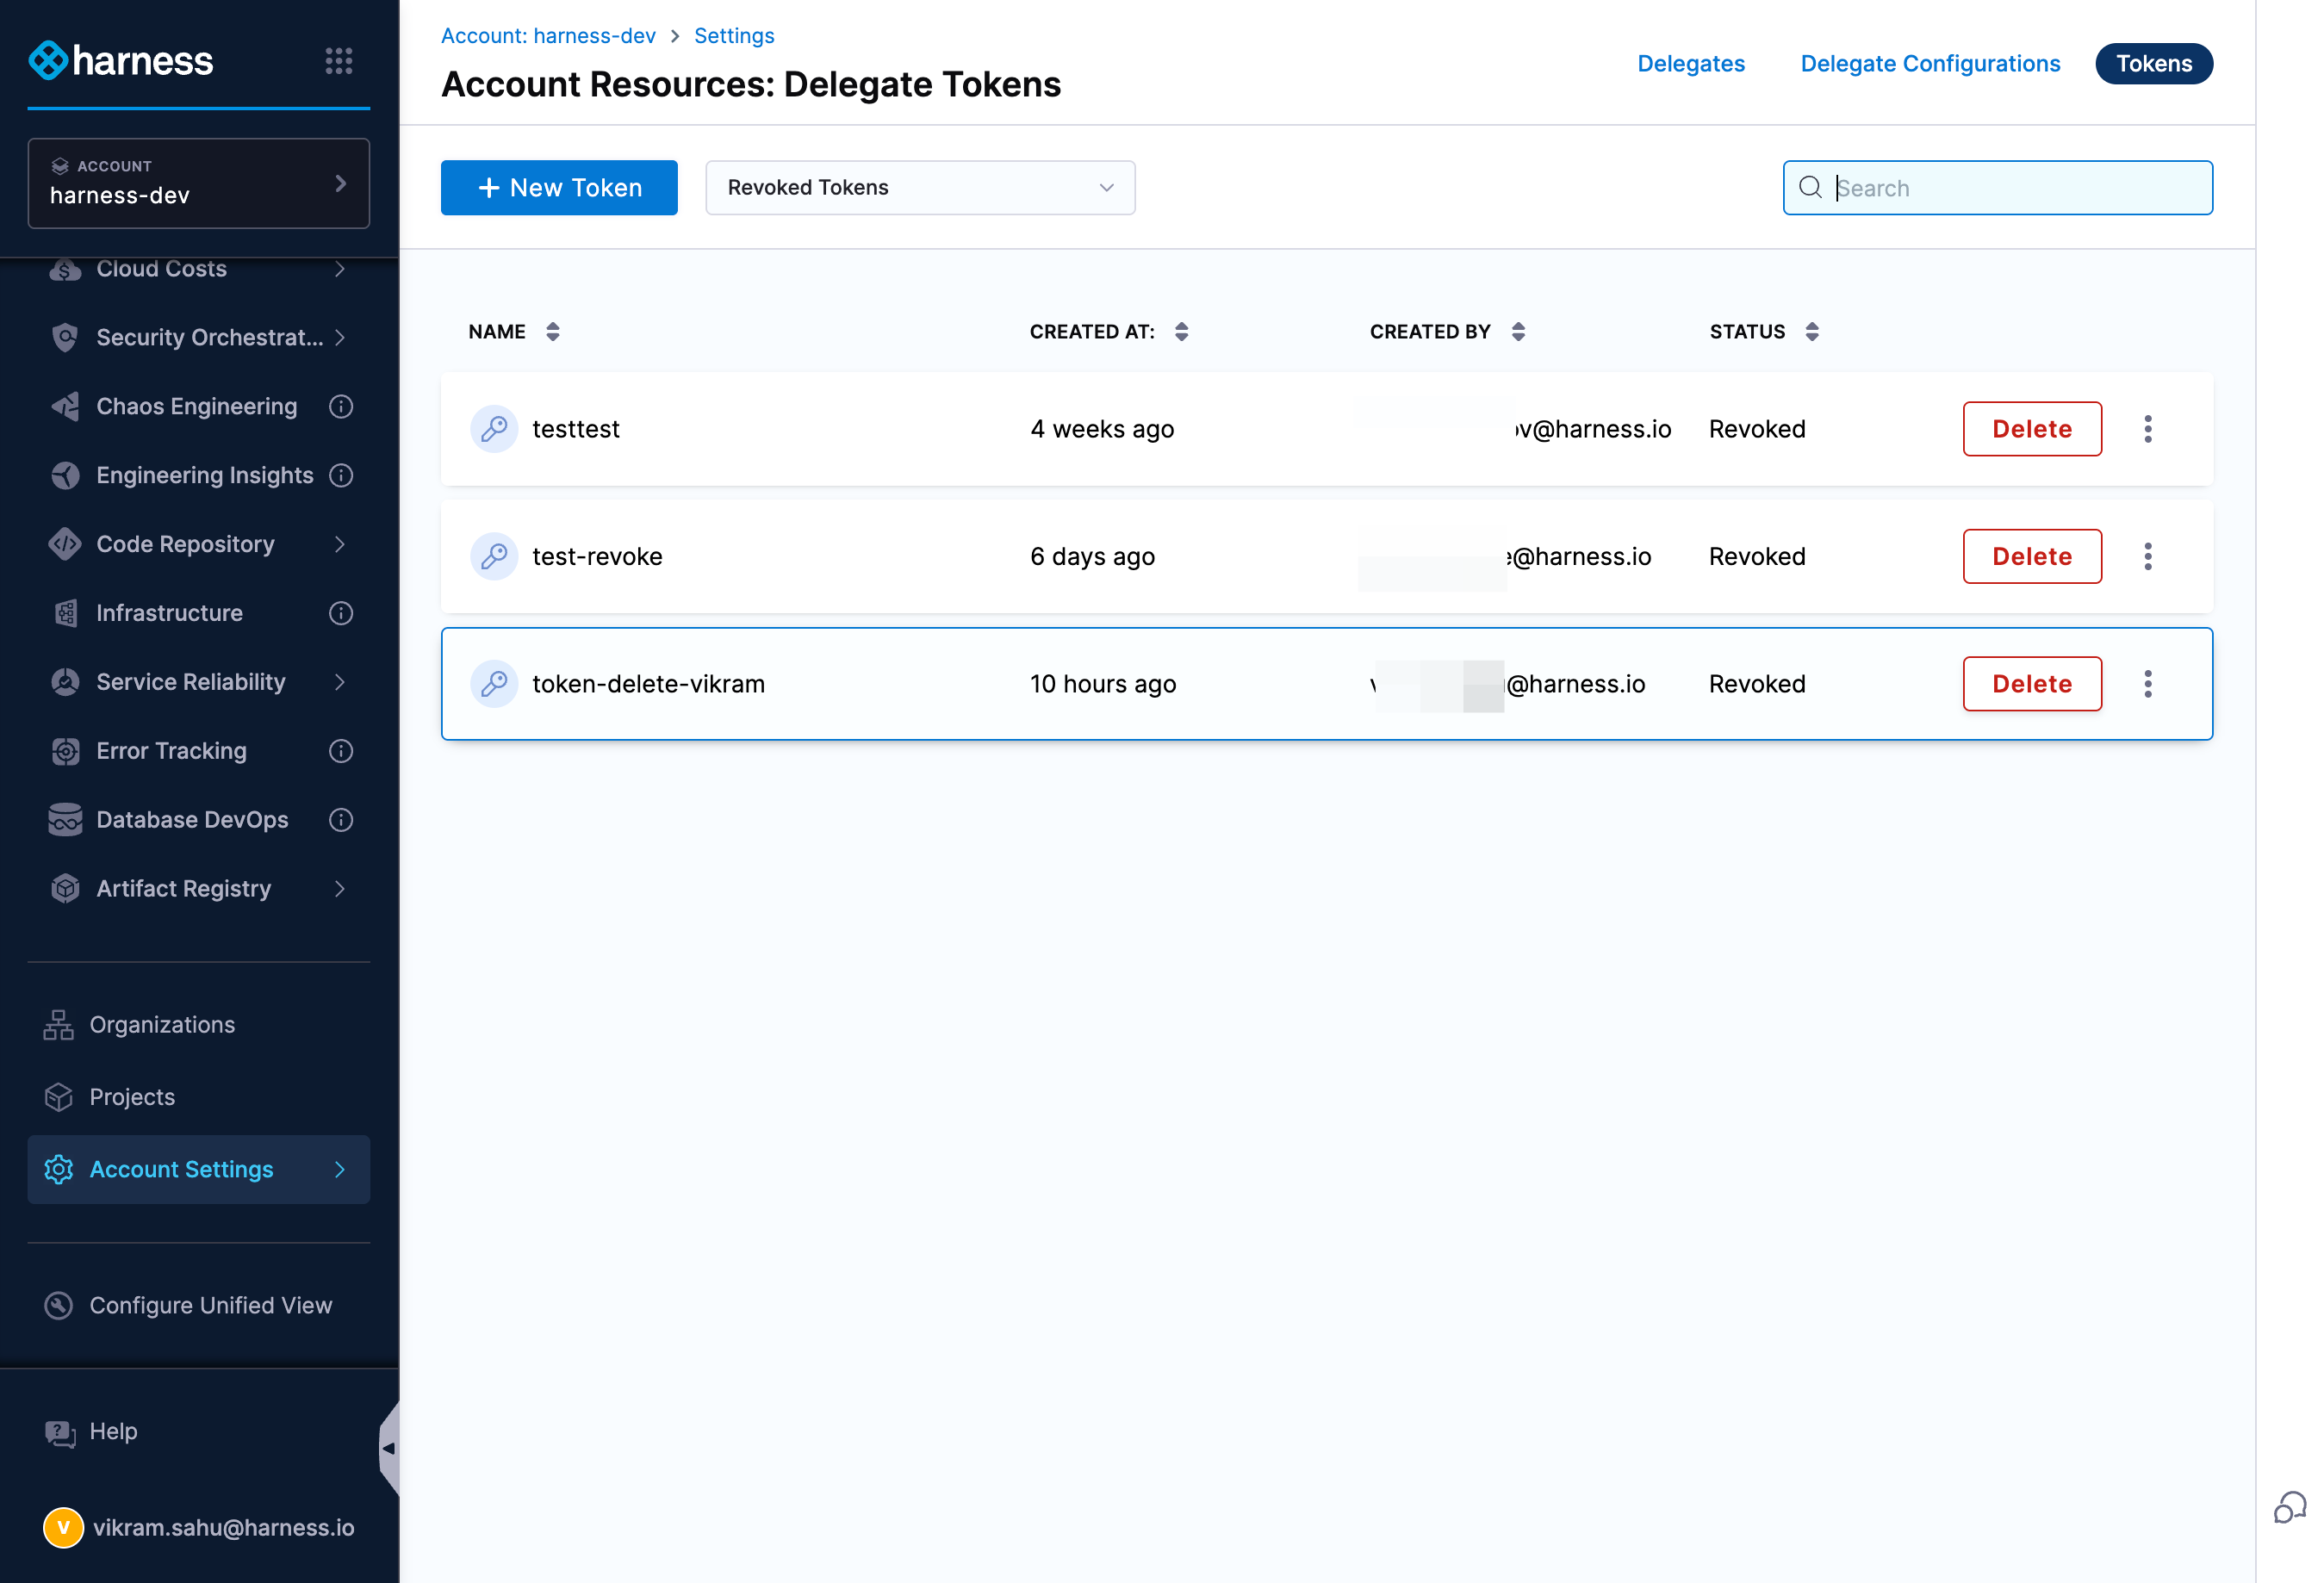Open more options for testtest token
This screenshot has width=2324, height=1583.
pos(2147,429)
